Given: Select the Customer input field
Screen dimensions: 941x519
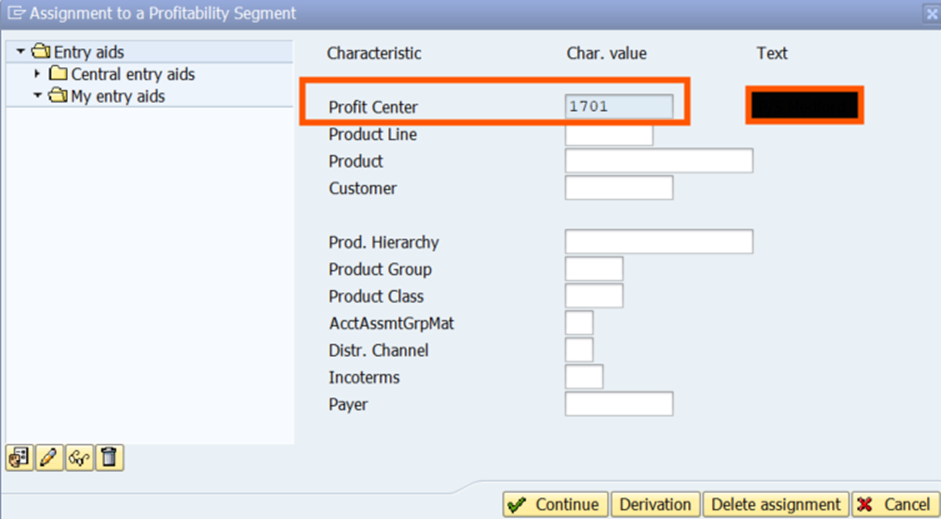Looking at the screenshot, I should point(618,188).
